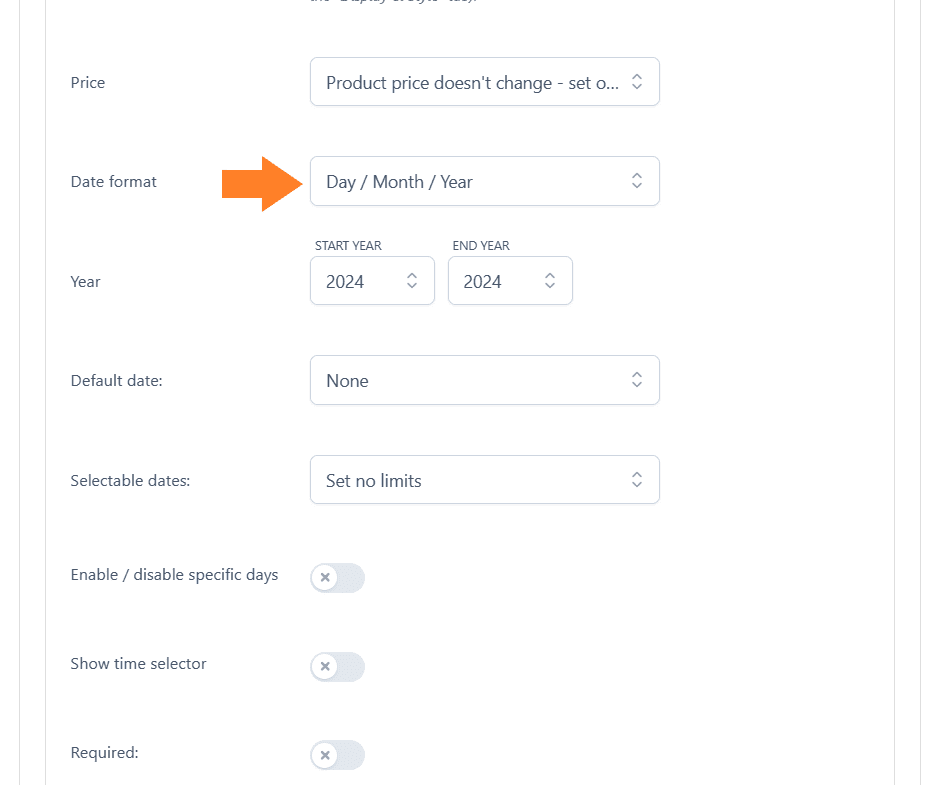927x785 pixels.
Task: Open the Selectable dates dropdown
Action: [x=484, y=479]
